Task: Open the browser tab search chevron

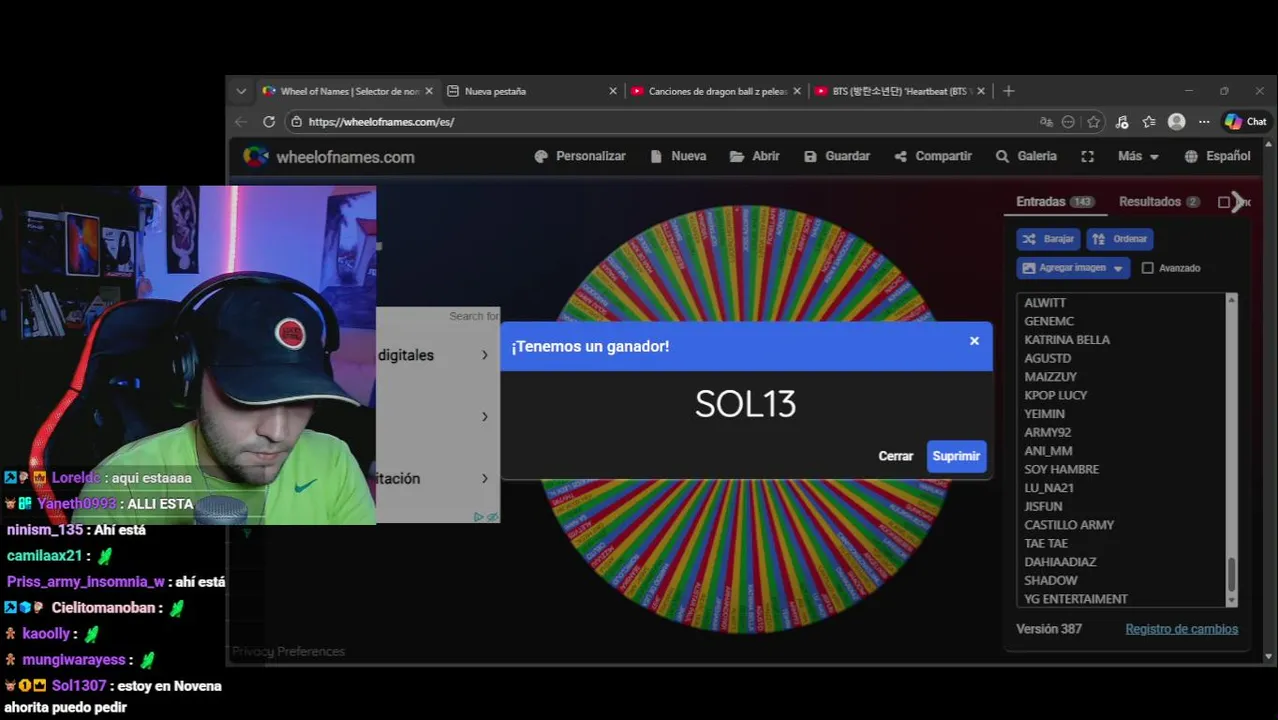Action: coord(241,91)
